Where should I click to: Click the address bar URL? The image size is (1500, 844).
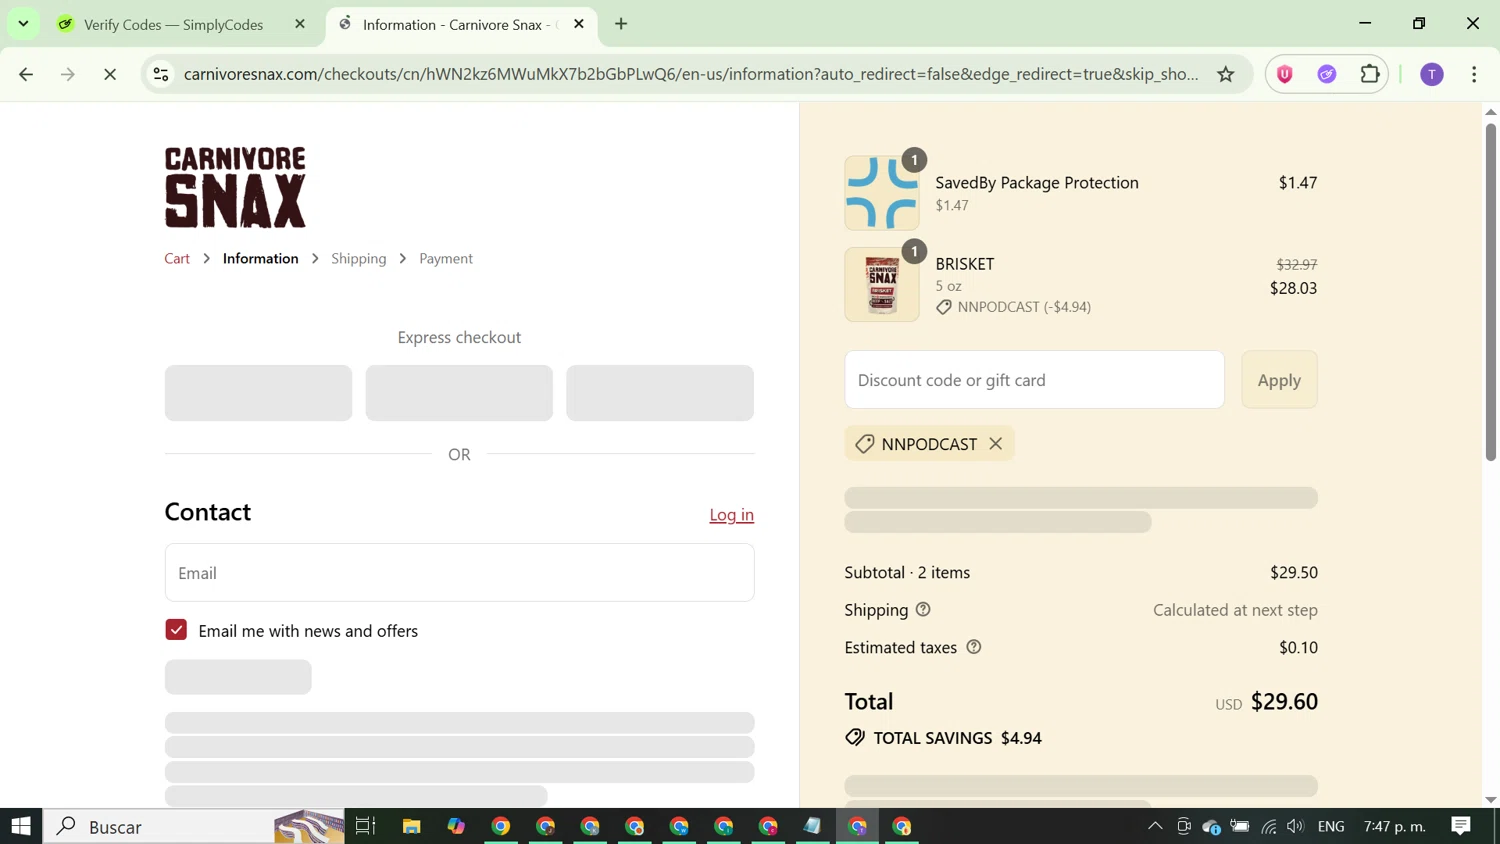click(690, 74)
